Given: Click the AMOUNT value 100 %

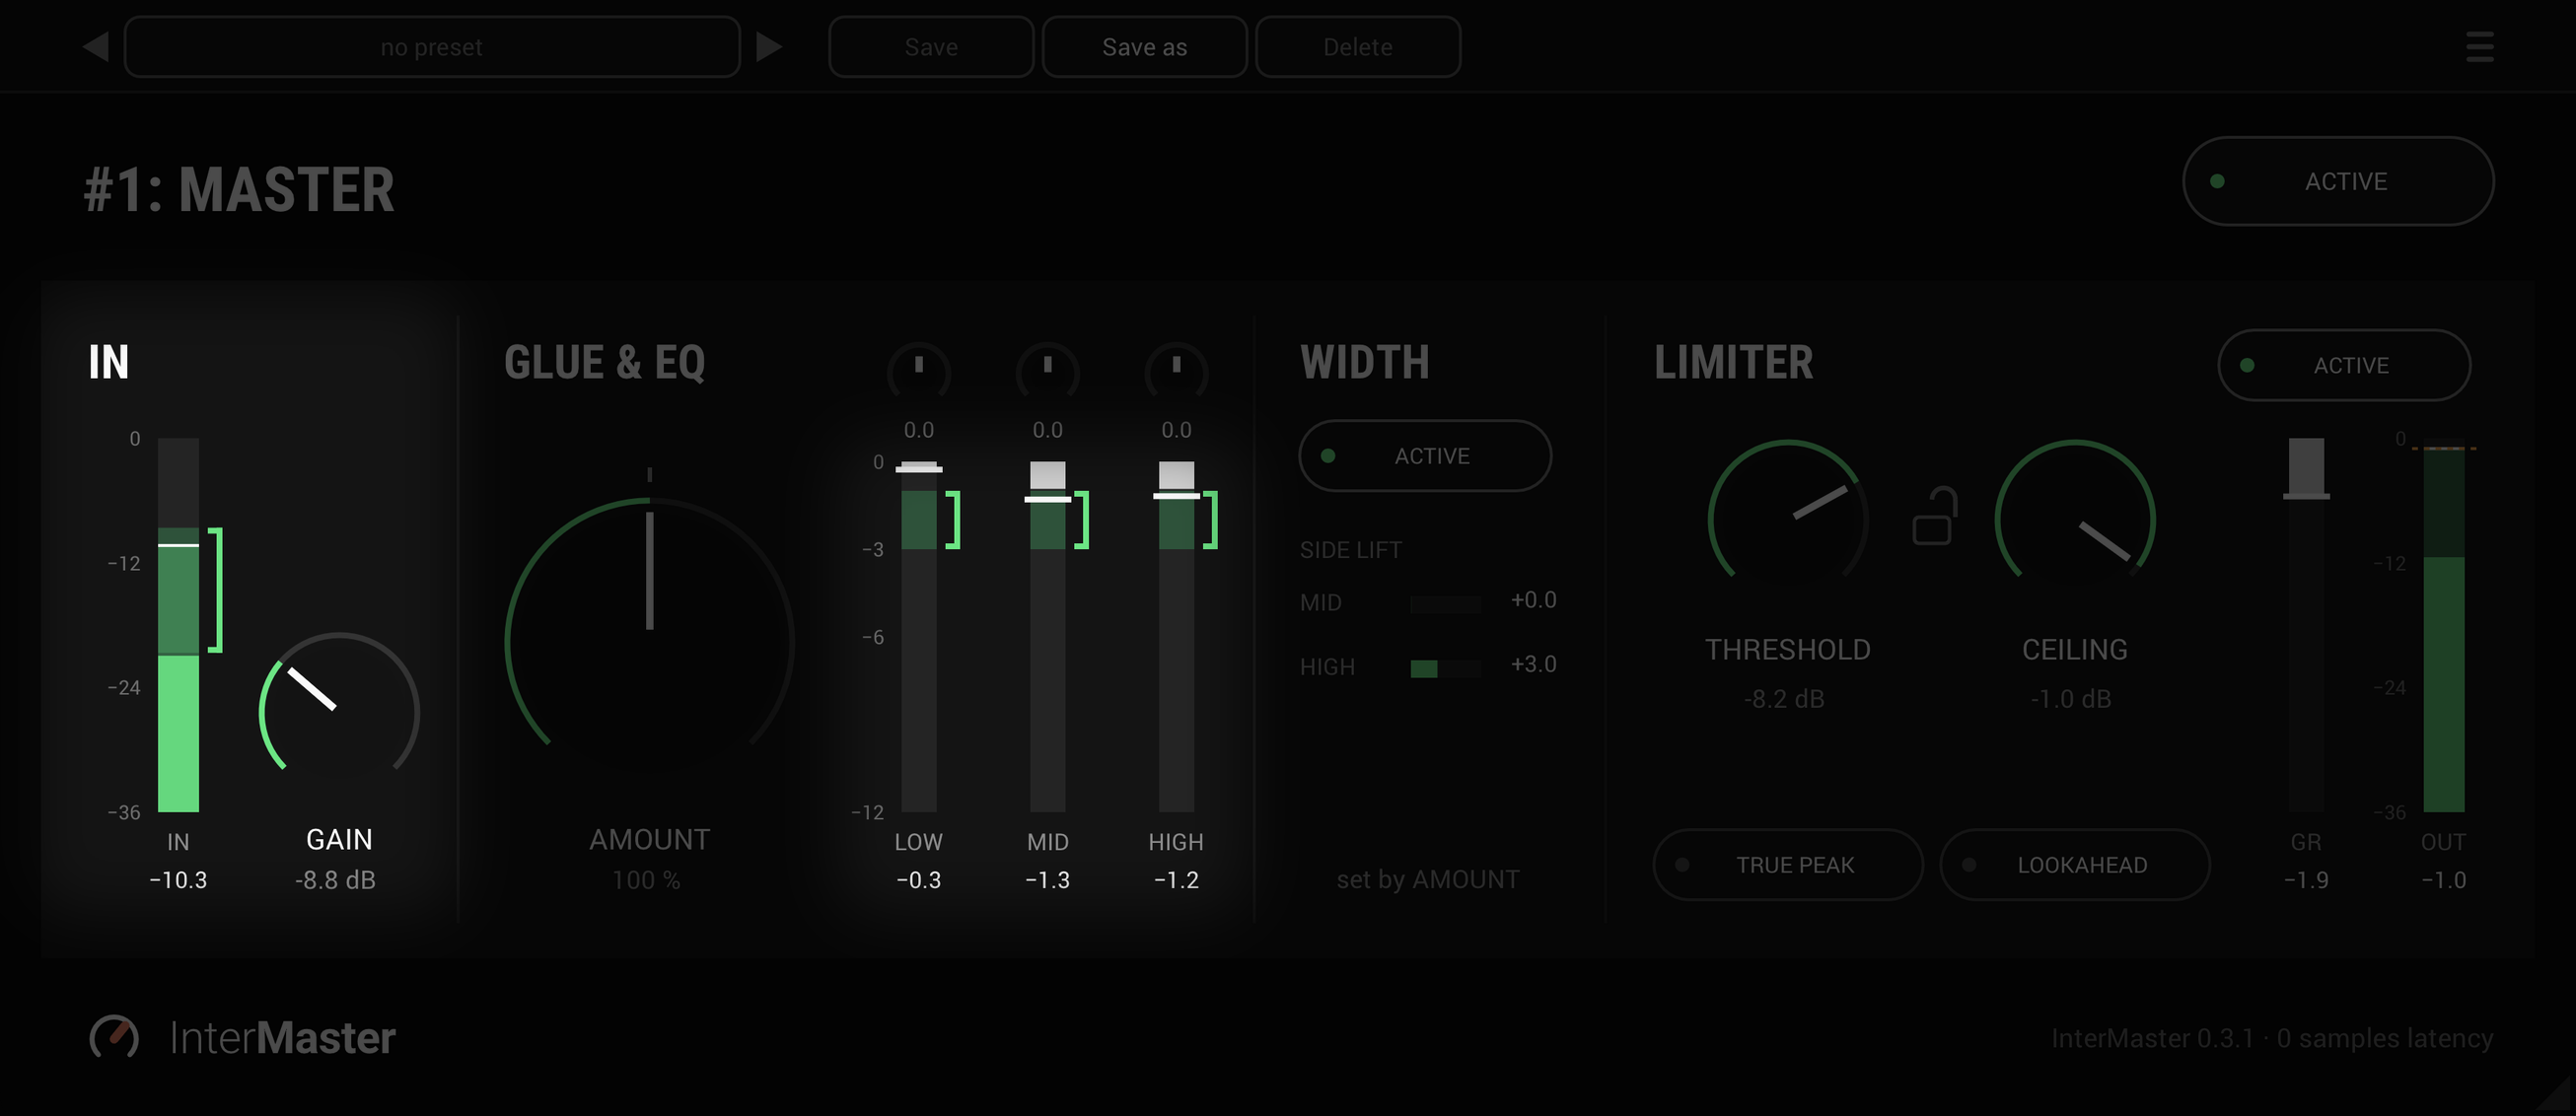Looking at the screenshot, I should [646, 881].
